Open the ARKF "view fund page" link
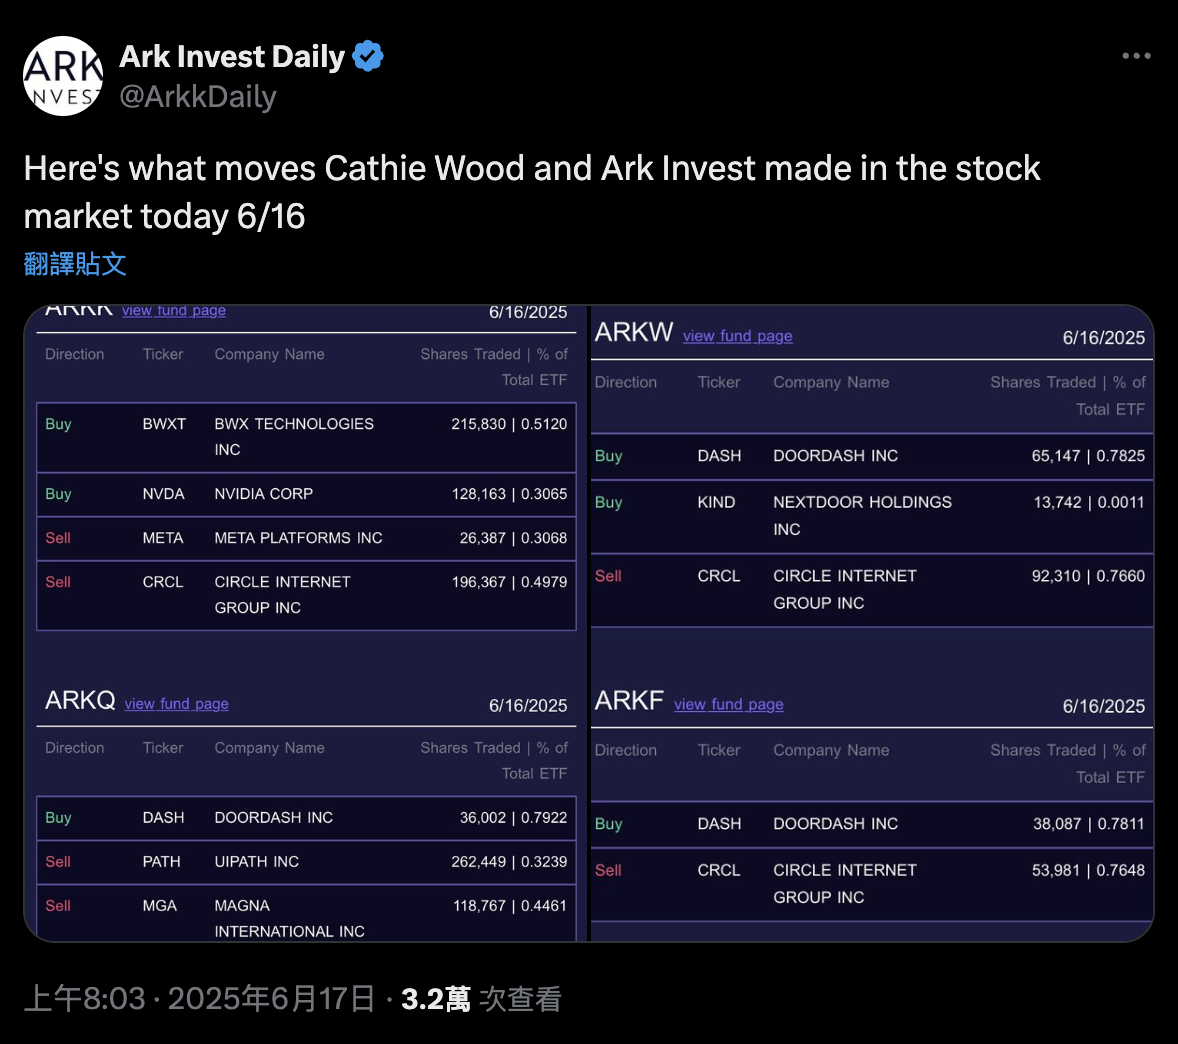The height and width of the screenshot is (1044, 1178). pos(728,705)
